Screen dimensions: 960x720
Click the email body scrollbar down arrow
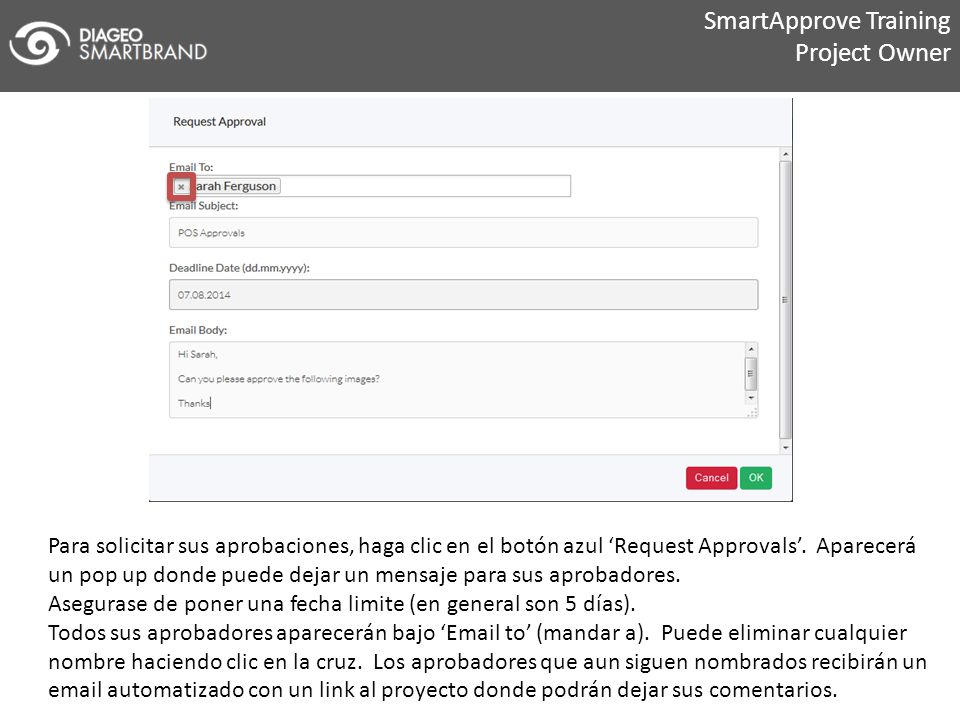tap(751, 398)
